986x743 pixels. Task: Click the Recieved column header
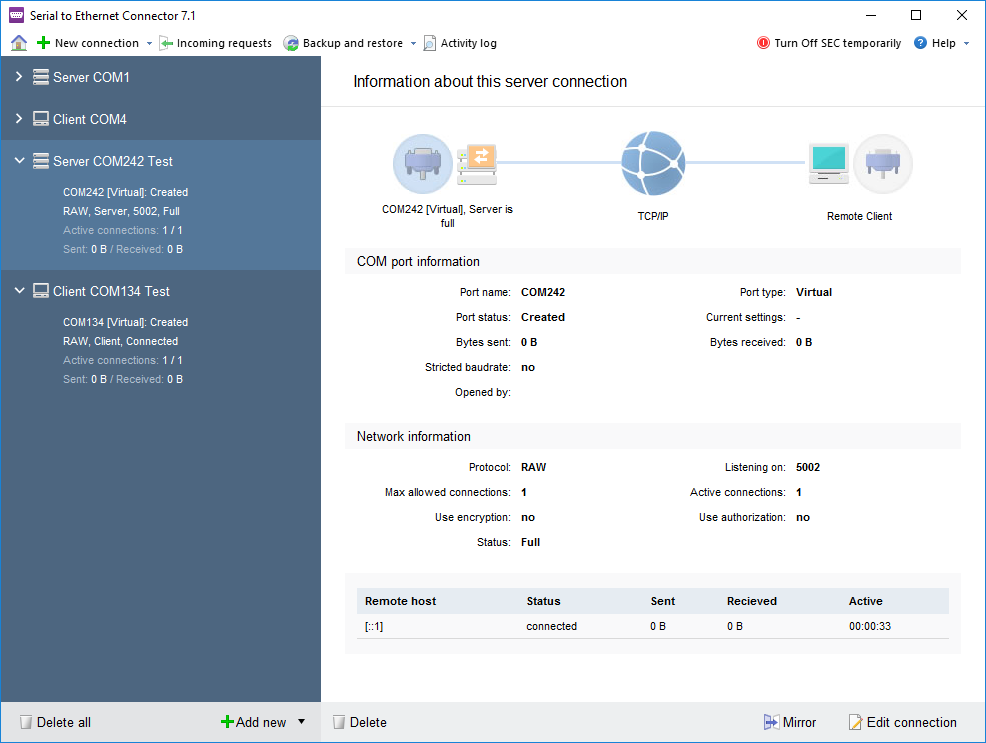tap(751, 601)
